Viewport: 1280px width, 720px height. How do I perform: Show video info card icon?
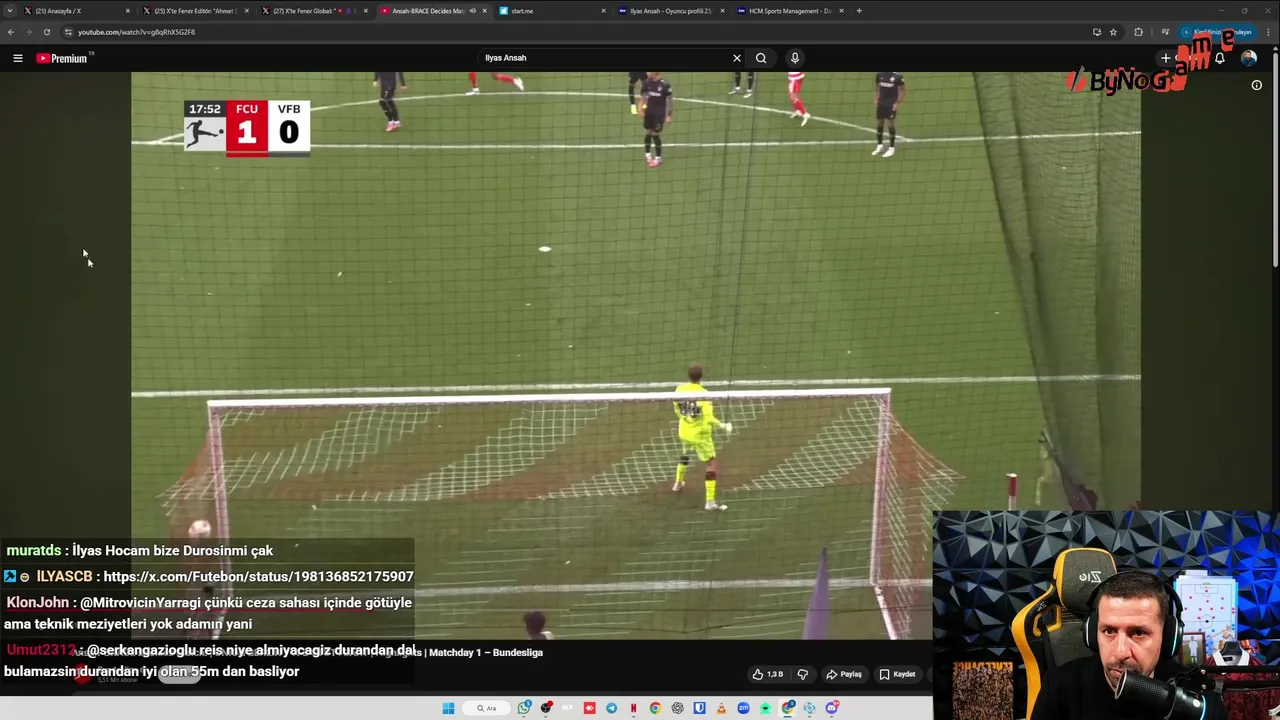pos(1257,85)
